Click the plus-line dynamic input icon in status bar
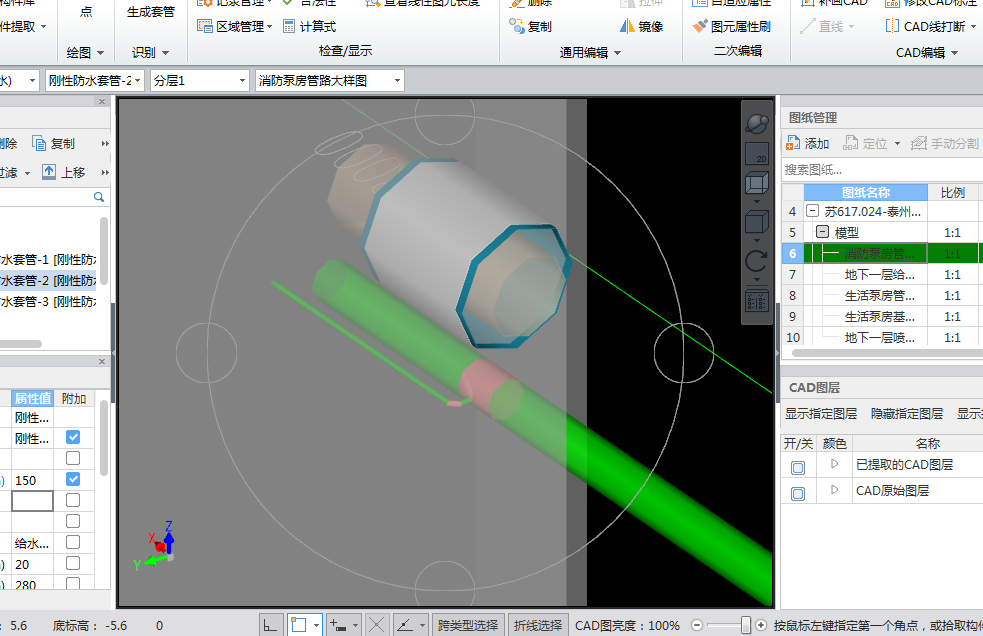The height and width of the screenshot is (636, 983). 339,625
